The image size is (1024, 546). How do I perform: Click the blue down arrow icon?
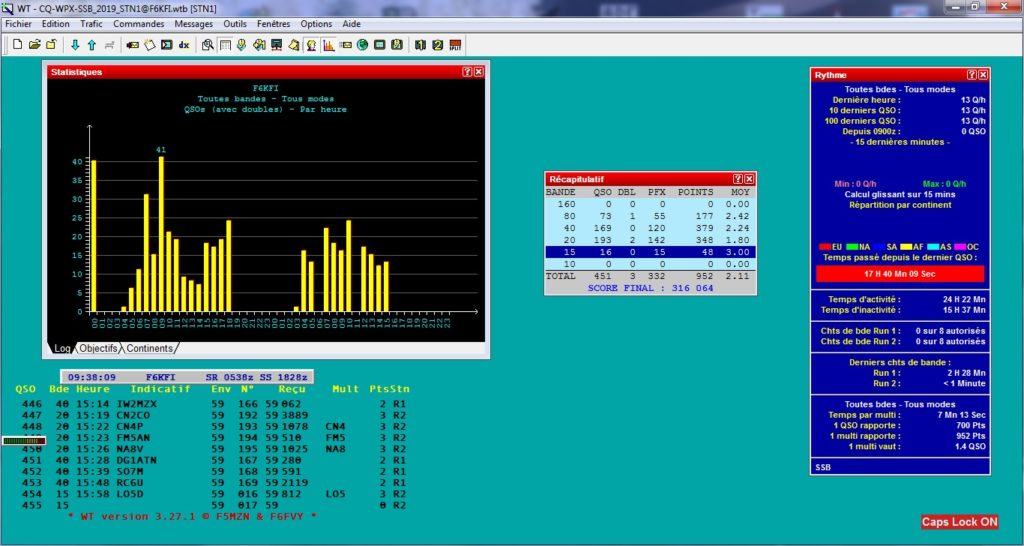(x=75, y=44)
